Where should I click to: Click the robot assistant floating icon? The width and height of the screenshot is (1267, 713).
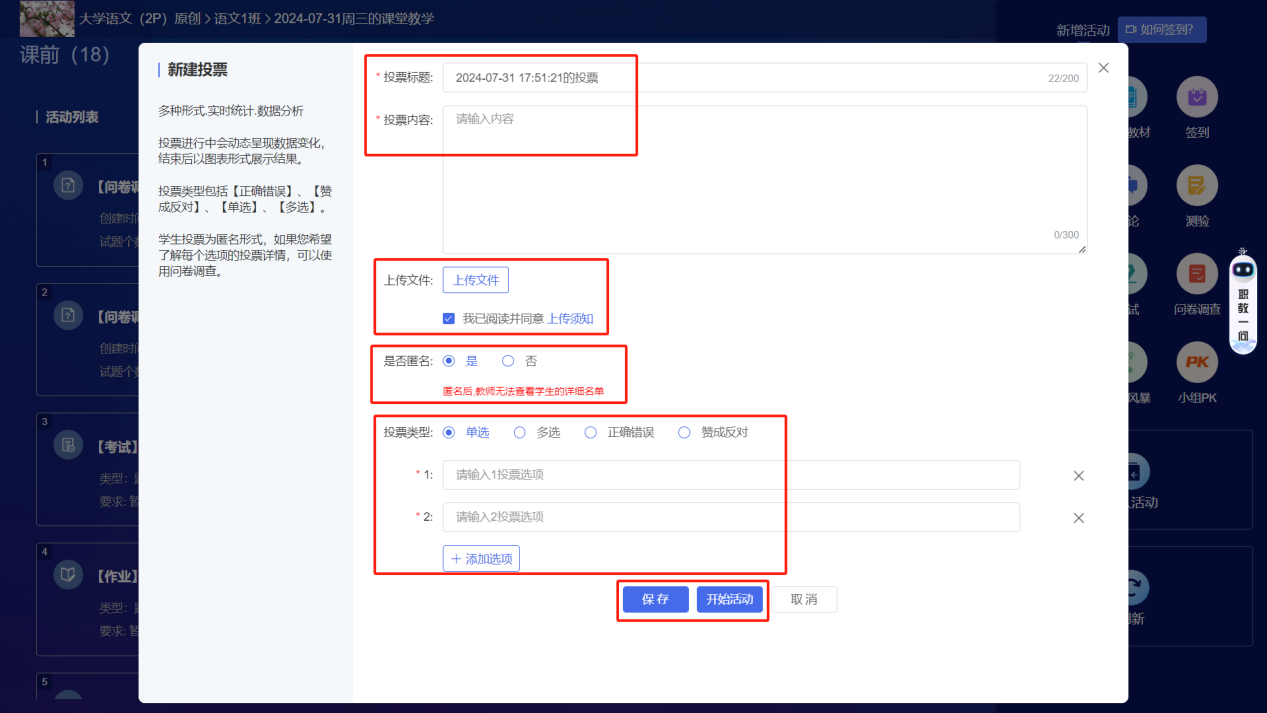point(1243,270)
